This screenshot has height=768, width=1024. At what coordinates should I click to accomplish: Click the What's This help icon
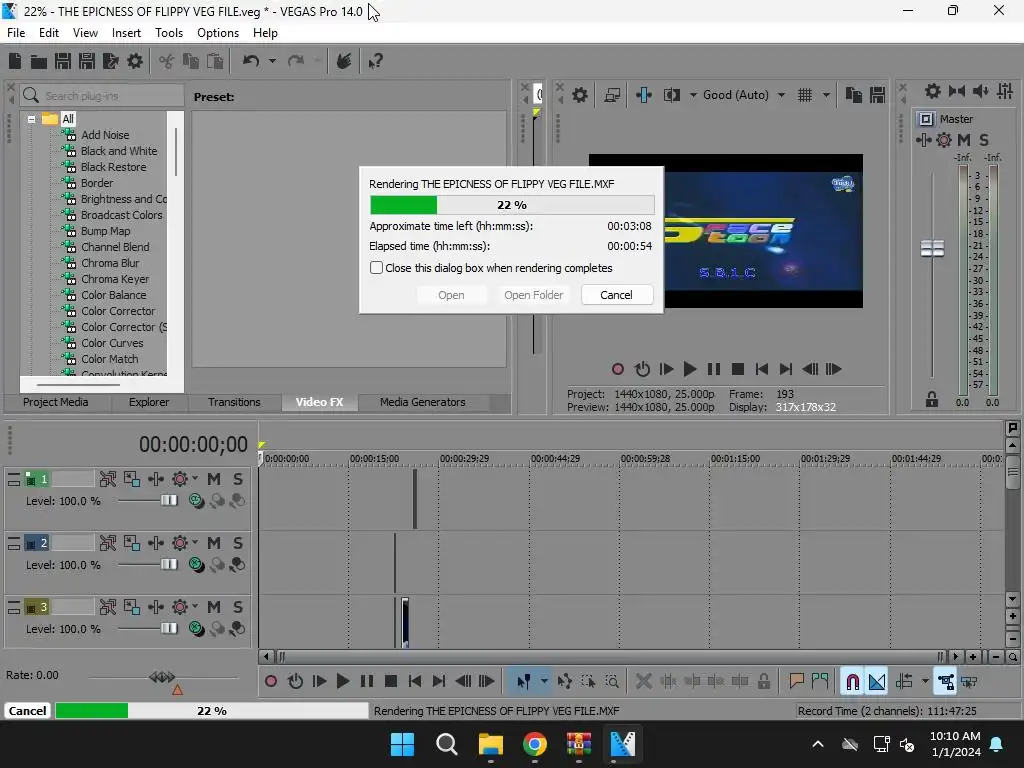pos(375,61)
